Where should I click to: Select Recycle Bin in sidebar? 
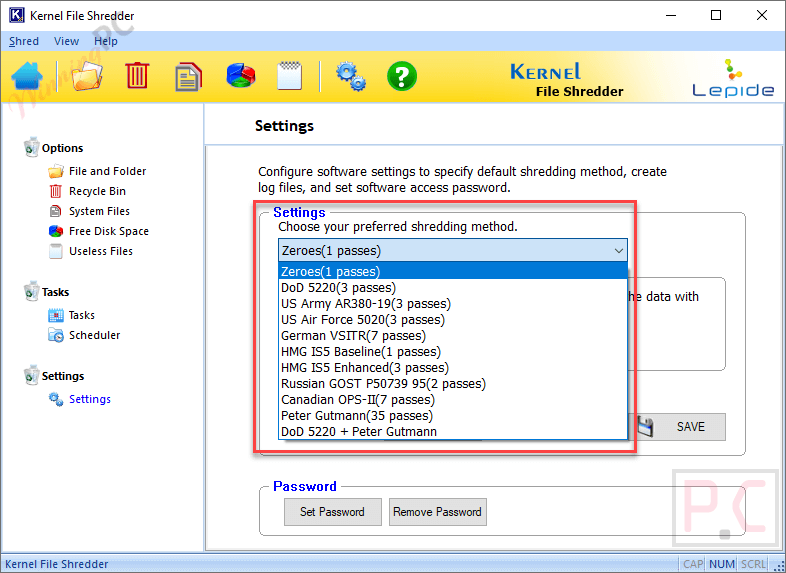click(97, 192)
